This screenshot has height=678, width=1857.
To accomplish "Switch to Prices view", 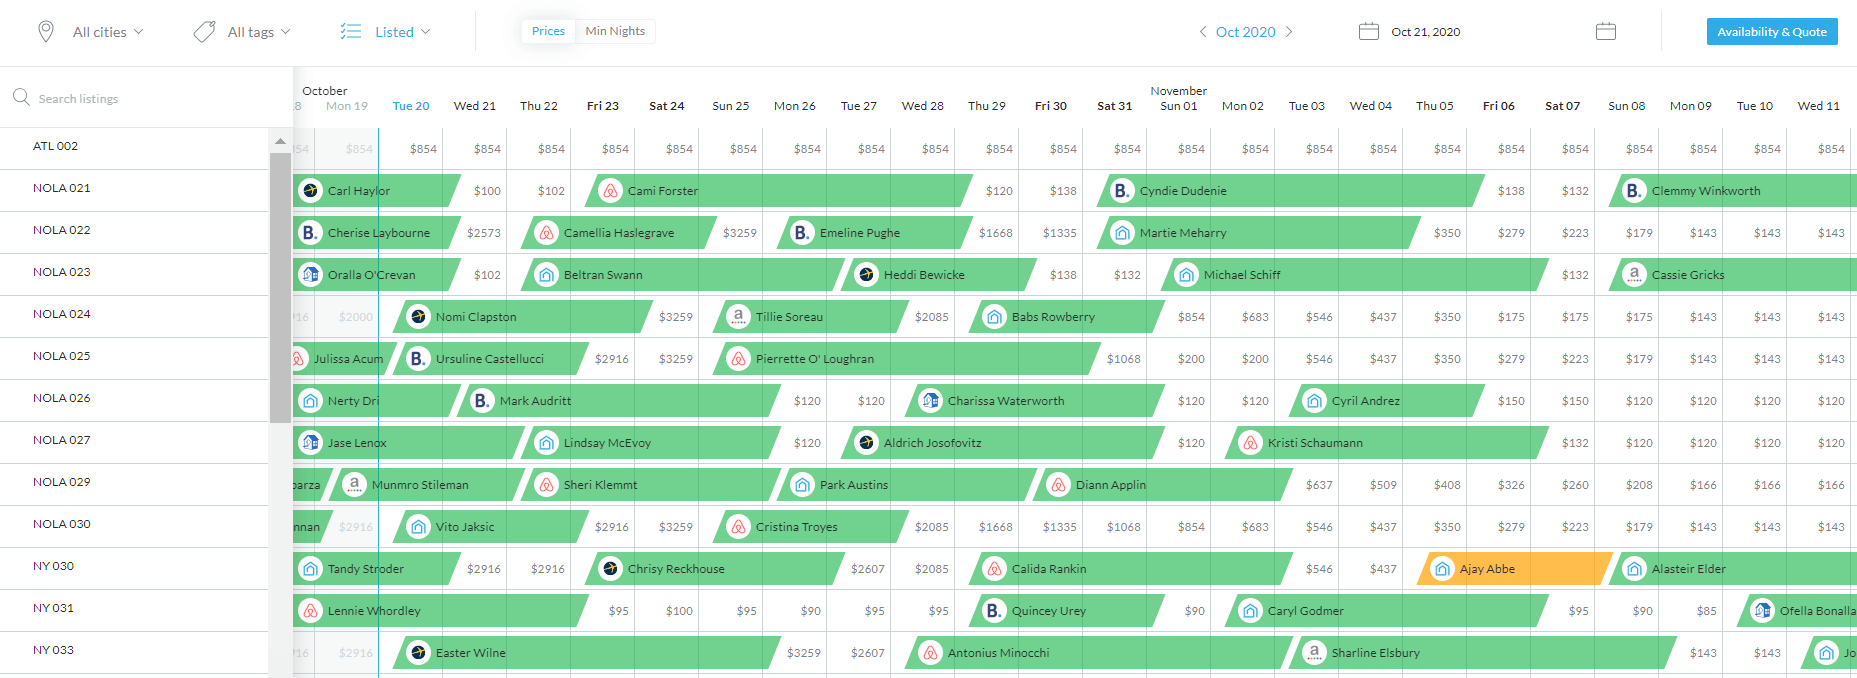I will click(x=548, y=31).
